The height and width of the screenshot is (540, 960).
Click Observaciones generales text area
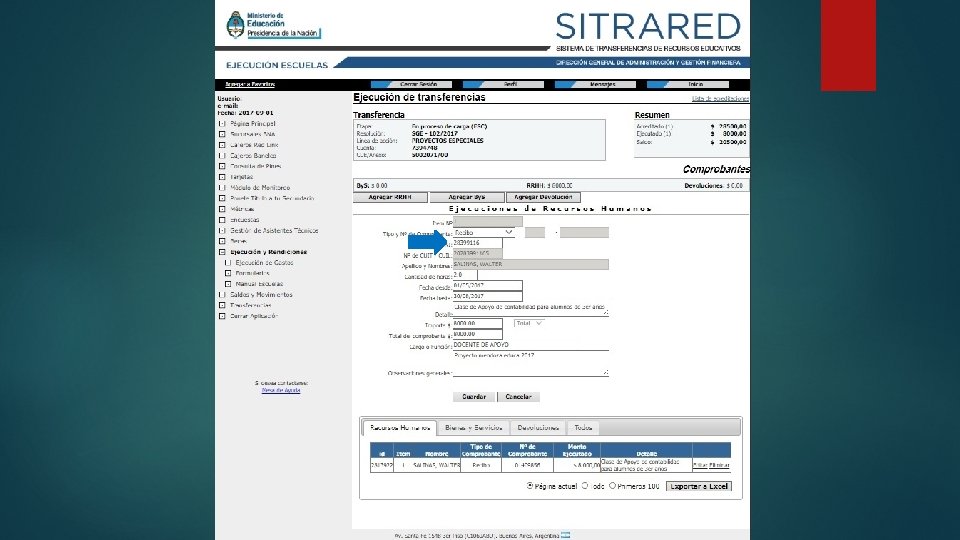coord(531,364)
